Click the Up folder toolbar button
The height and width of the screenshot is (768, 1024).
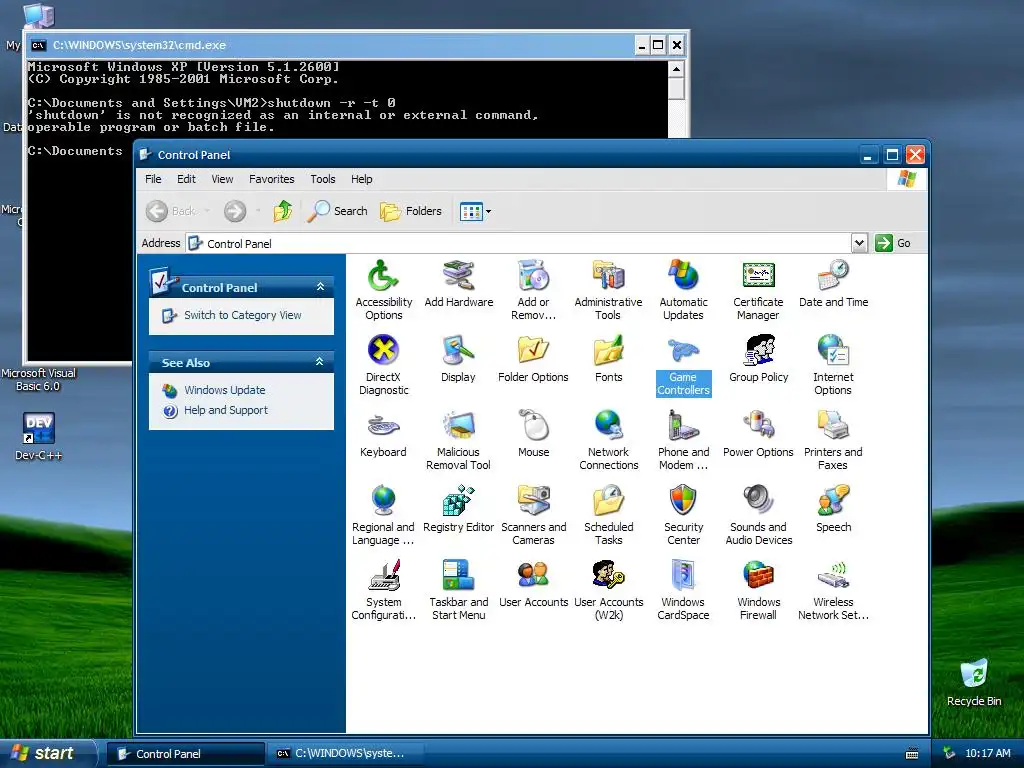[283, 211]
